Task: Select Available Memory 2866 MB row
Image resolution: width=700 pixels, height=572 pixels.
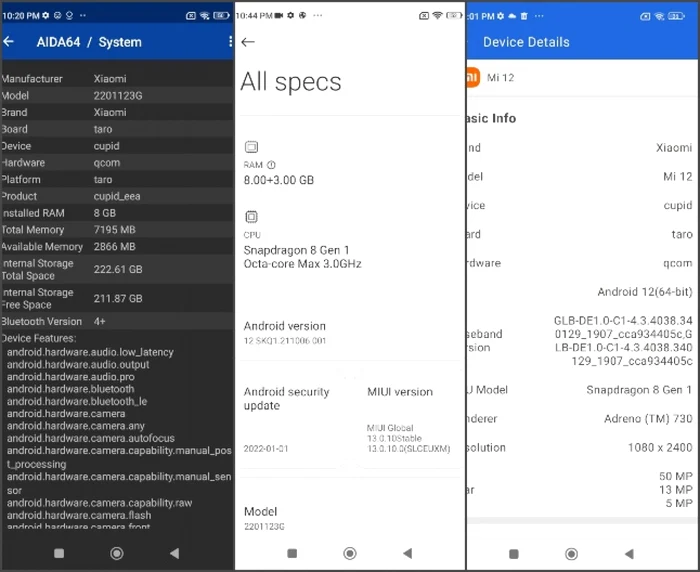Action: tap(117, 246)
